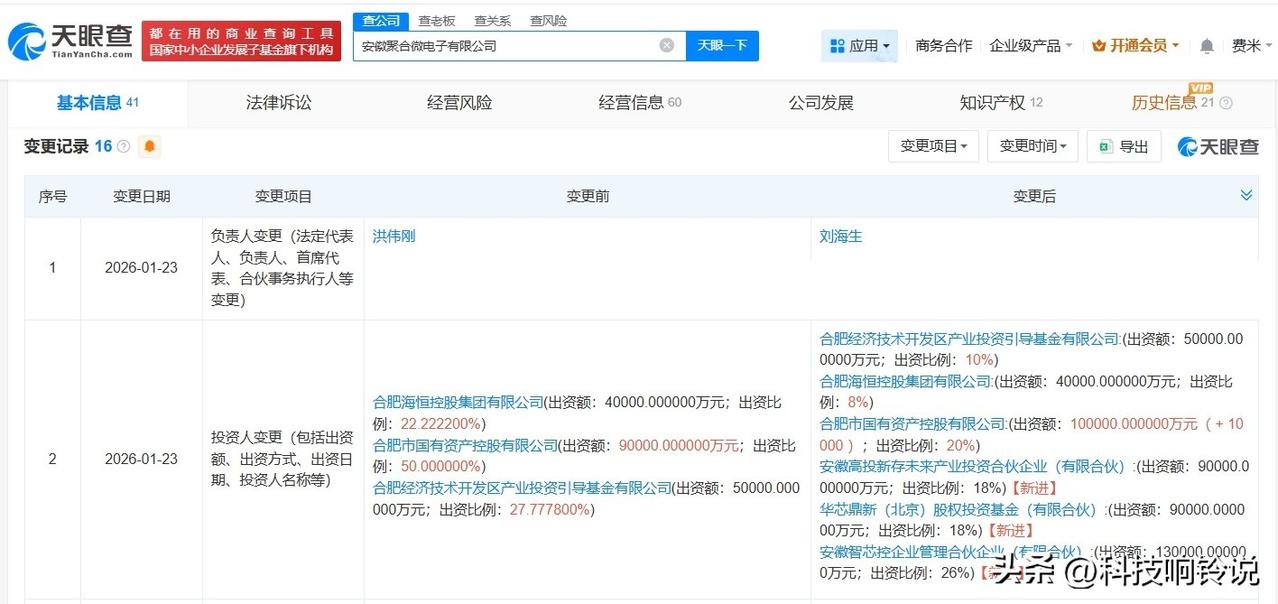Viewport: 1278px width, 604px height.
Task: Open the 开通会员 membership dropdown
Action: coord(1136,46)
